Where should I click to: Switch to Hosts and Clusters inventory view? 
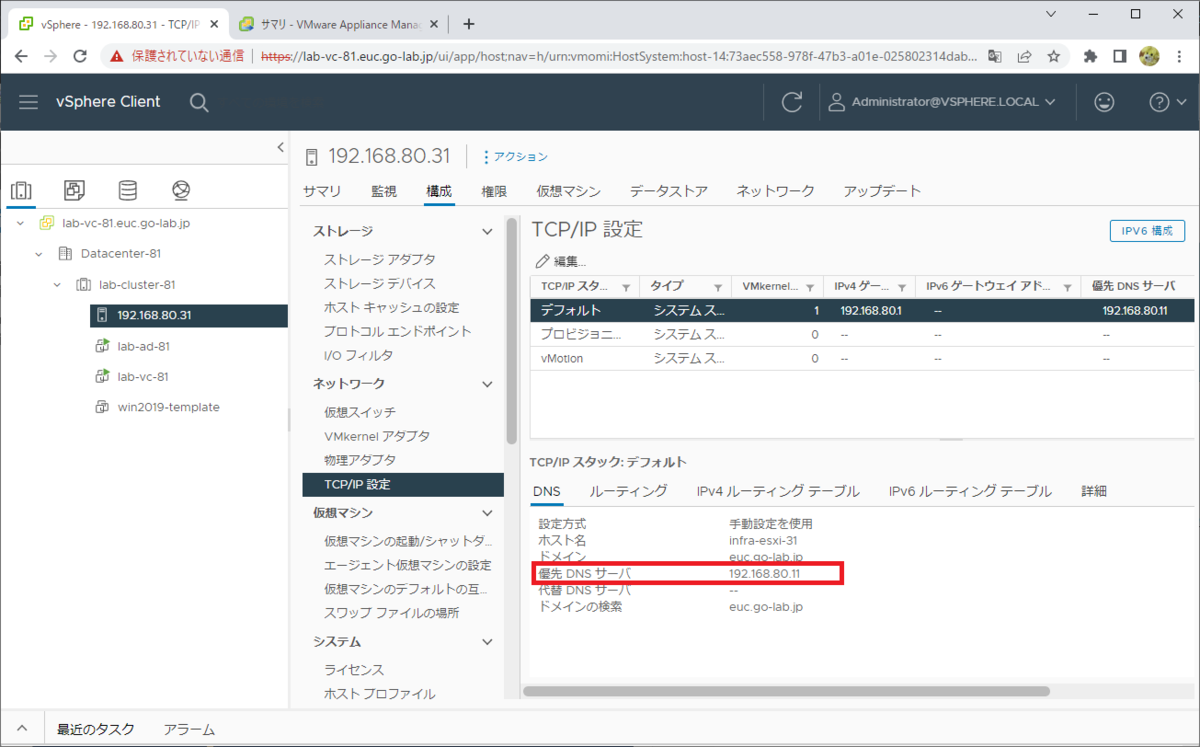pyautogui.click(x=22, y=190)
